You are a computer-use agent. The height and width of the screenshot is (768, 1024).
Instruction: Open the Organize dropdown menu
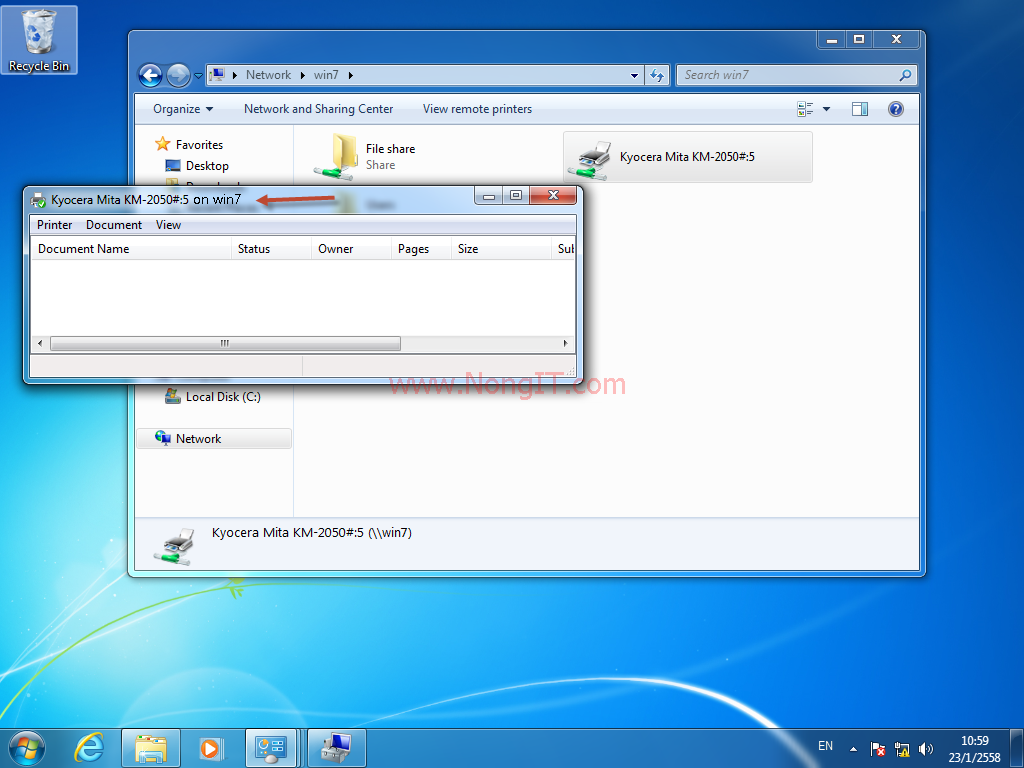pyautogui.click(x=183, y=109)
